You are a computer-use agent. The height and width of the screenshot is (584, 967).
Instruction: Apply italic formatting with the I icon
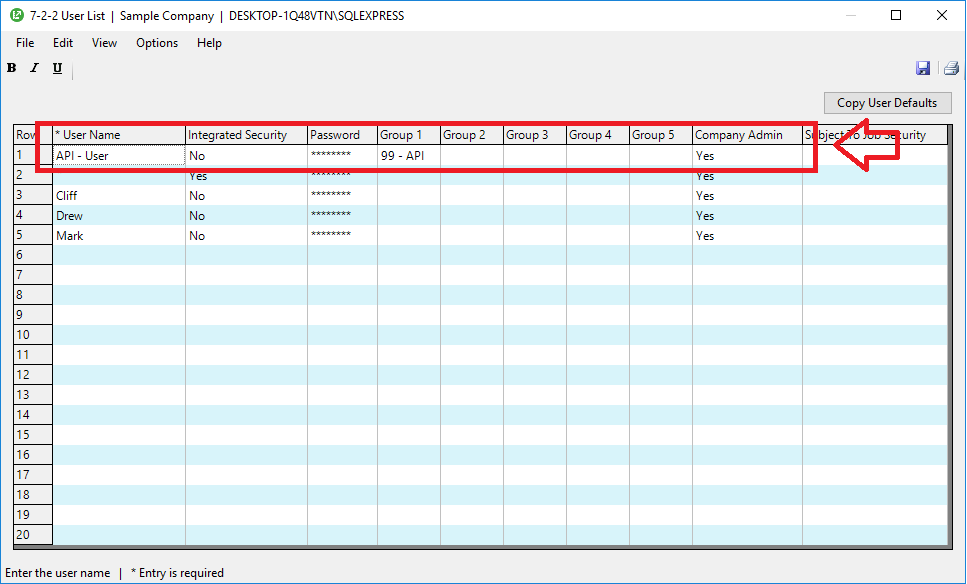[x=33, y=67]
